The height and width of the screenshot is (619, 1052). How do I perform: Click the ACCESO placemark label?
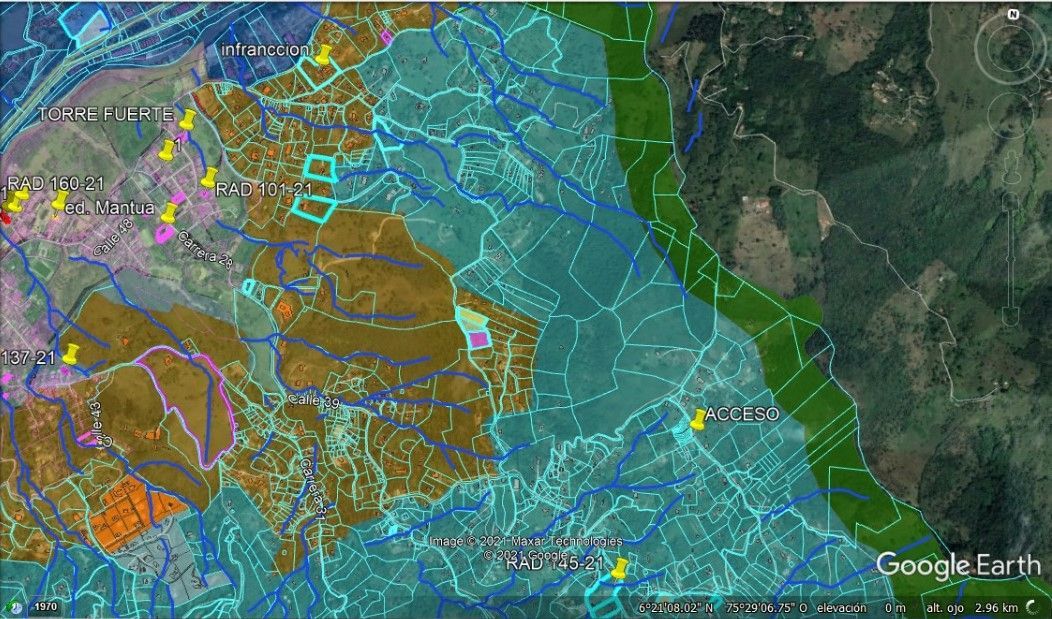pos(743,414)
